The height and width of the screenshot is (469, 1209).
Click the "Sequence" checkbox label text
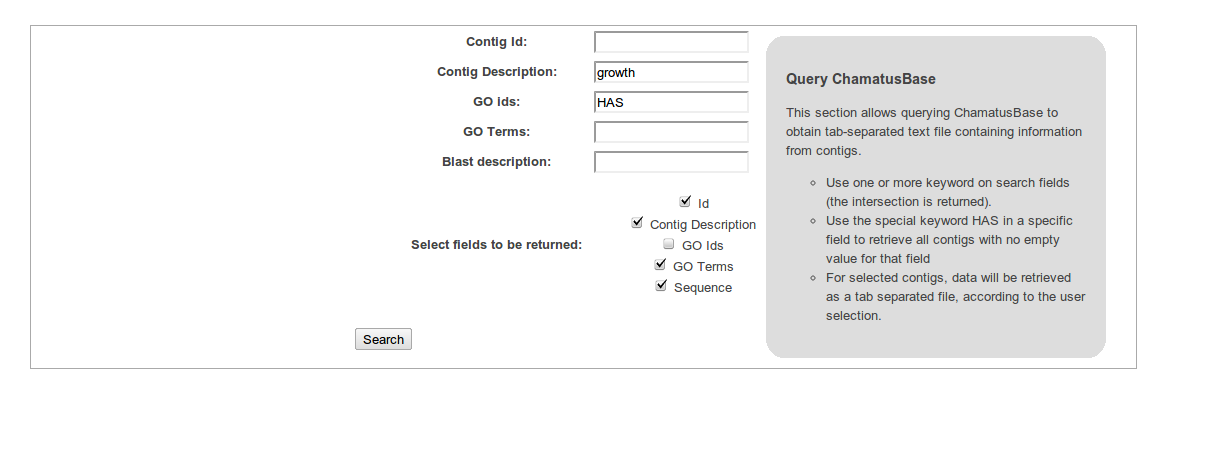[x=703, y=288]
